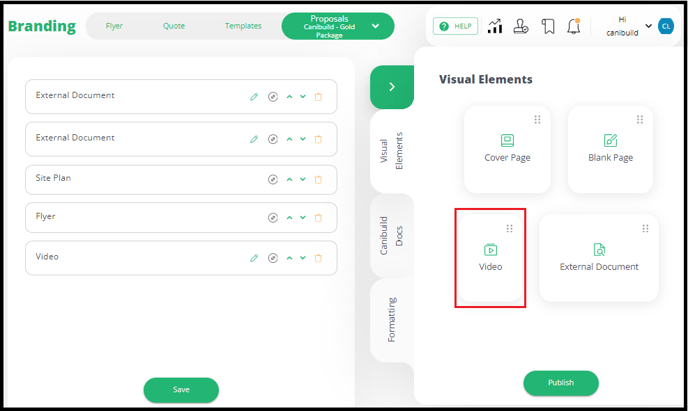Move second External Document row up
Screen dimensions: 688x411
point(290,139)
